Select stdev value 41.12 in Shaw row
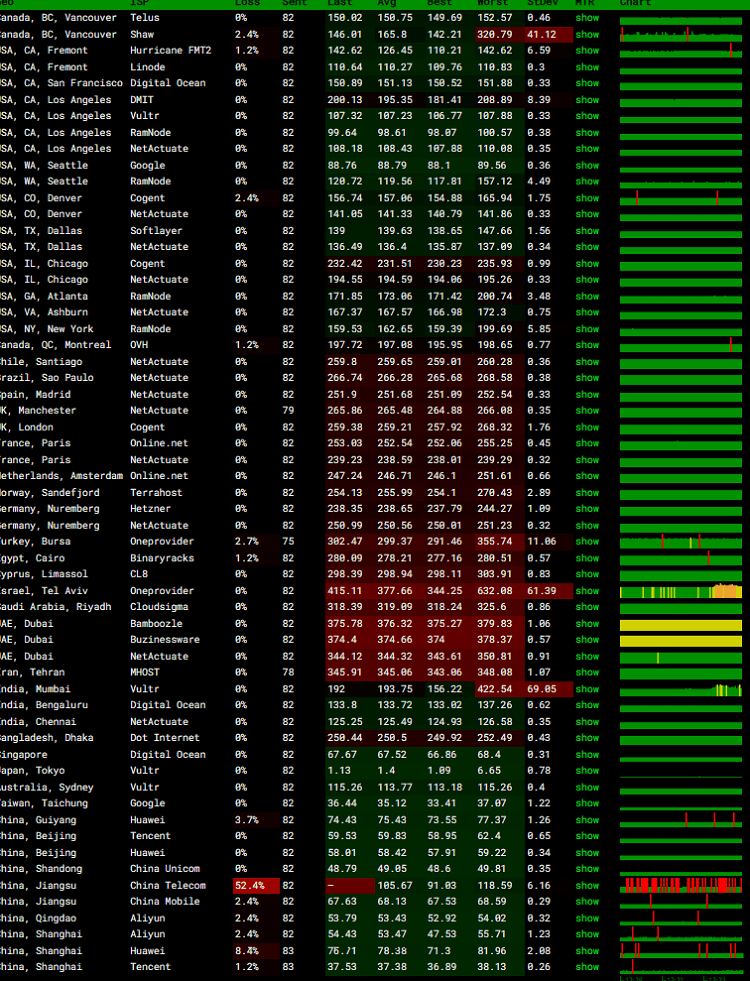The height and width of the screenshot is (981, 750). (x=541, y=34)
